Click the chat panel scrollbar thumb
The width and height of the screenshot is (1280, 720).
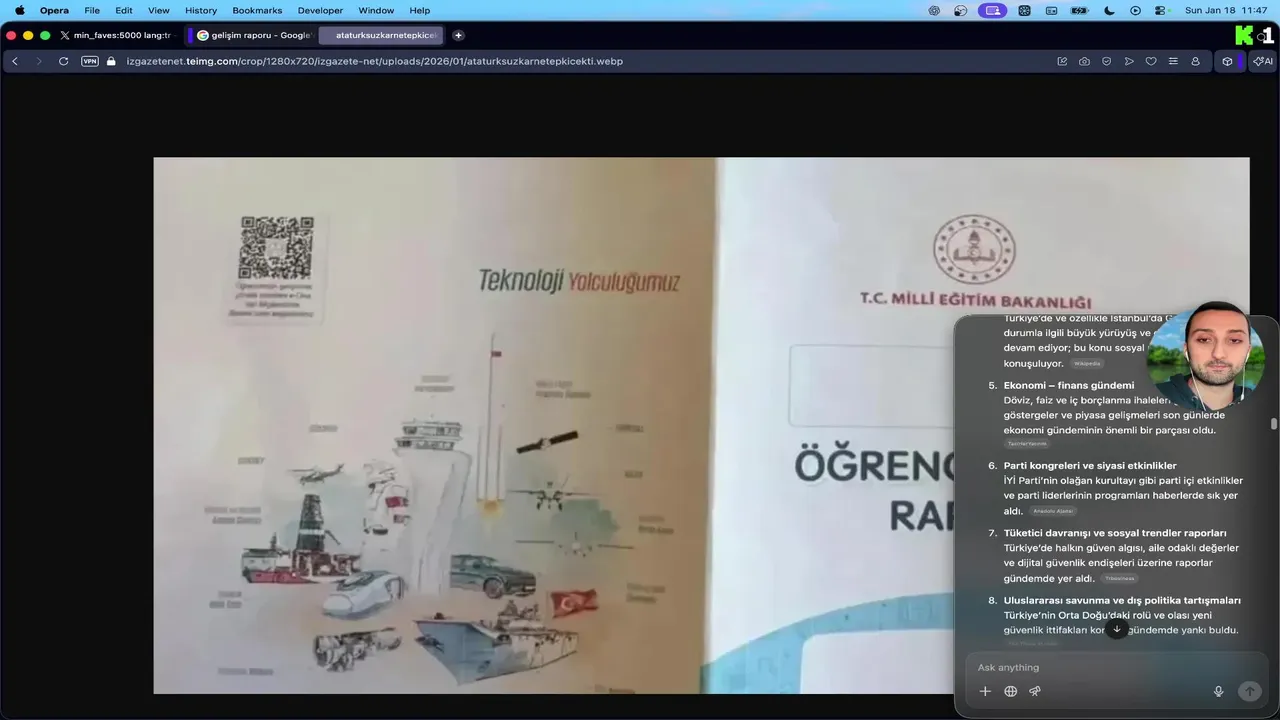(1274, 423)
